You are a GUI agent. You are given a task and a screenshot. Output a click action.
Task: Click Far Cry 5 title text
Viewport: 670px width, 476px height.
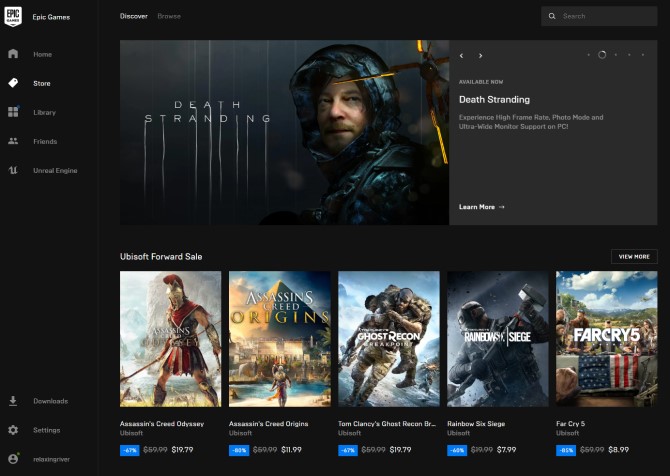[x=570, y=424]
